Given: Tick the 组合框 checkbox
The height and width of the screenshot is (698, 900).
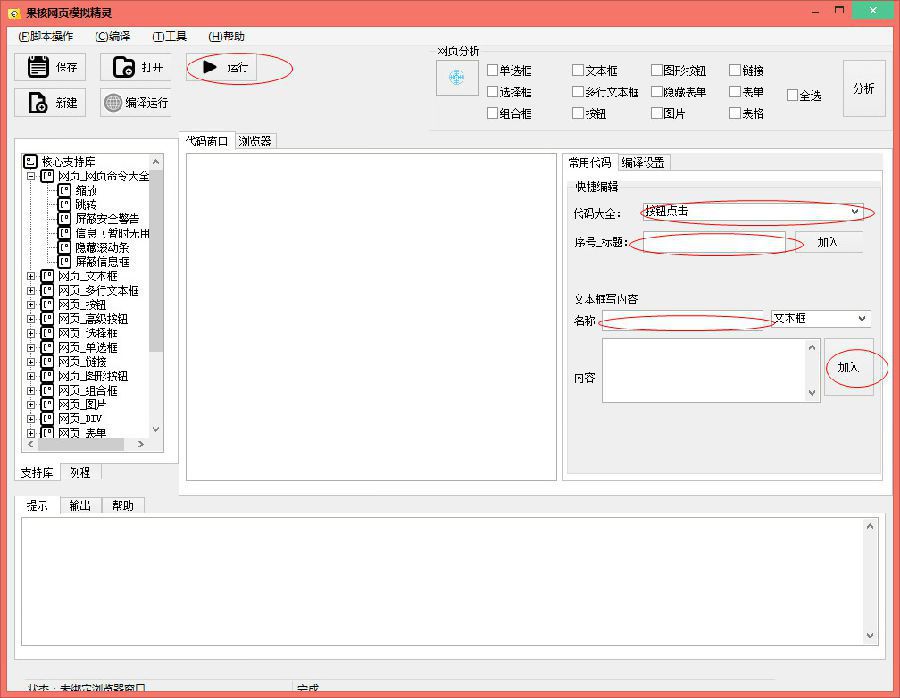Looking at the screenshot, I should (492, 113).
